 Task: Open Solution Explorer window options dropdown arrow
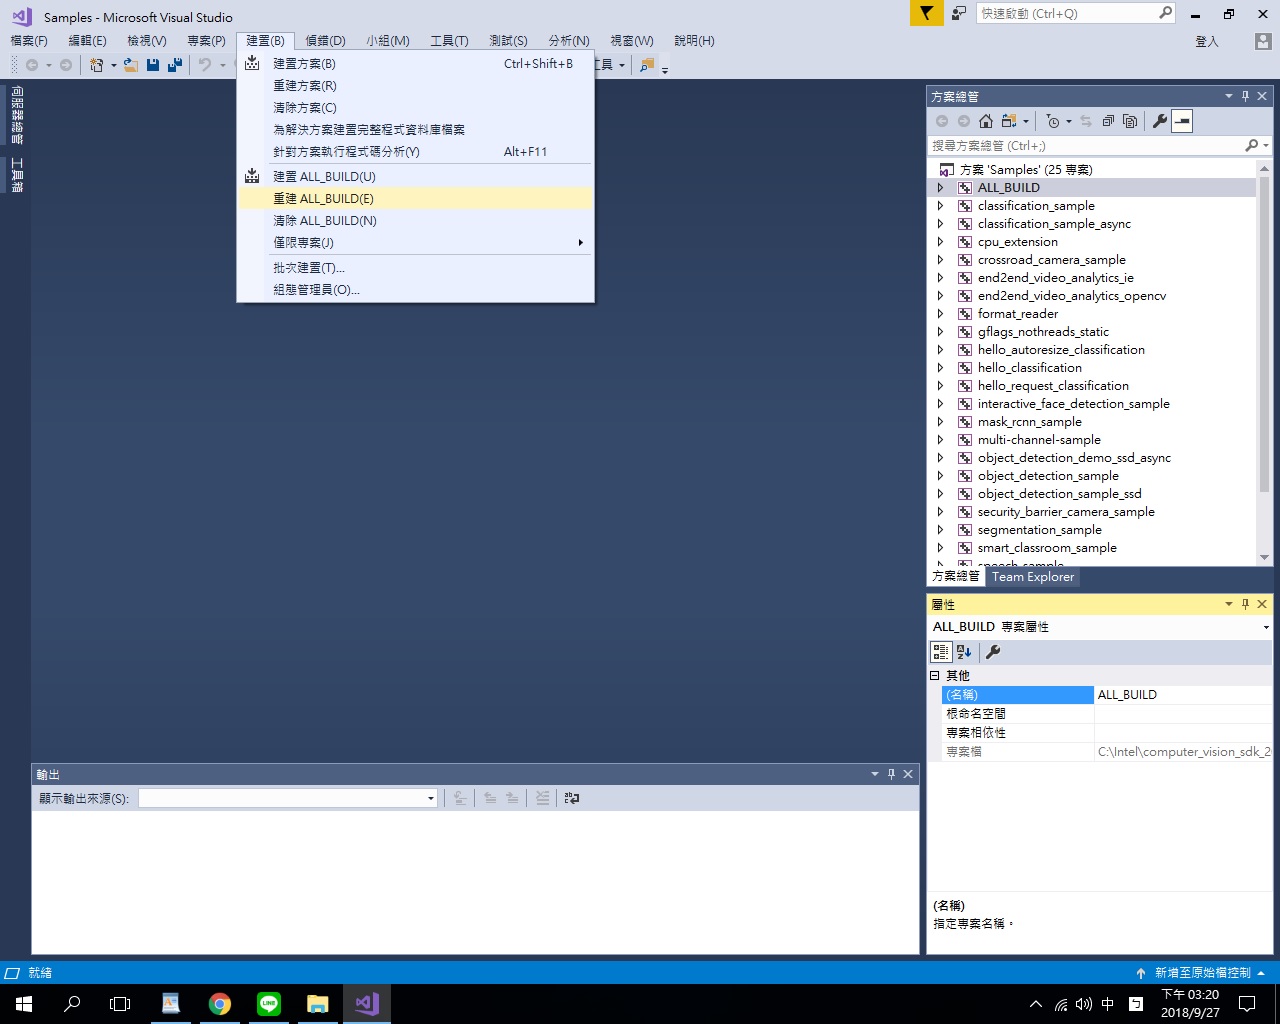pyautogui.click(x=1228, y=96)
